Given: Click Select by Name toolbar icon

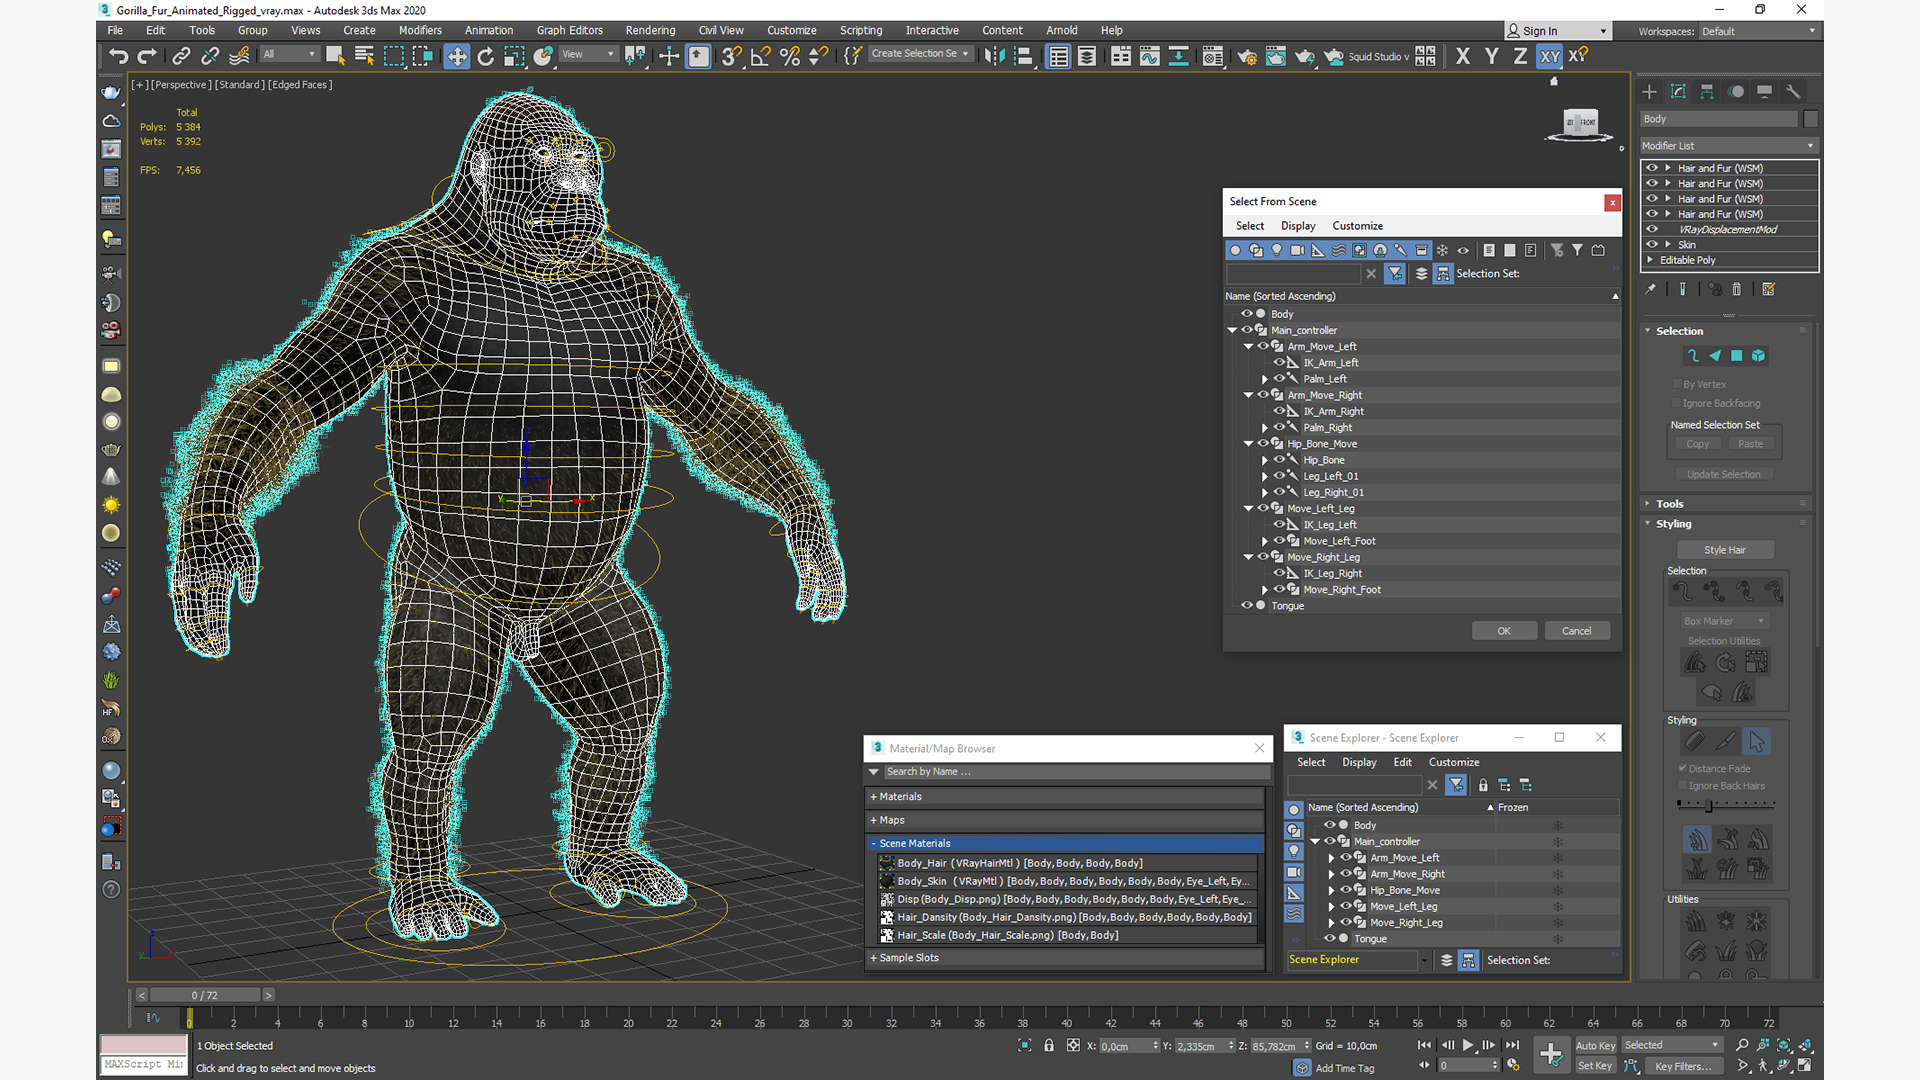Looking at the screenshot, I should pos(364,56).
